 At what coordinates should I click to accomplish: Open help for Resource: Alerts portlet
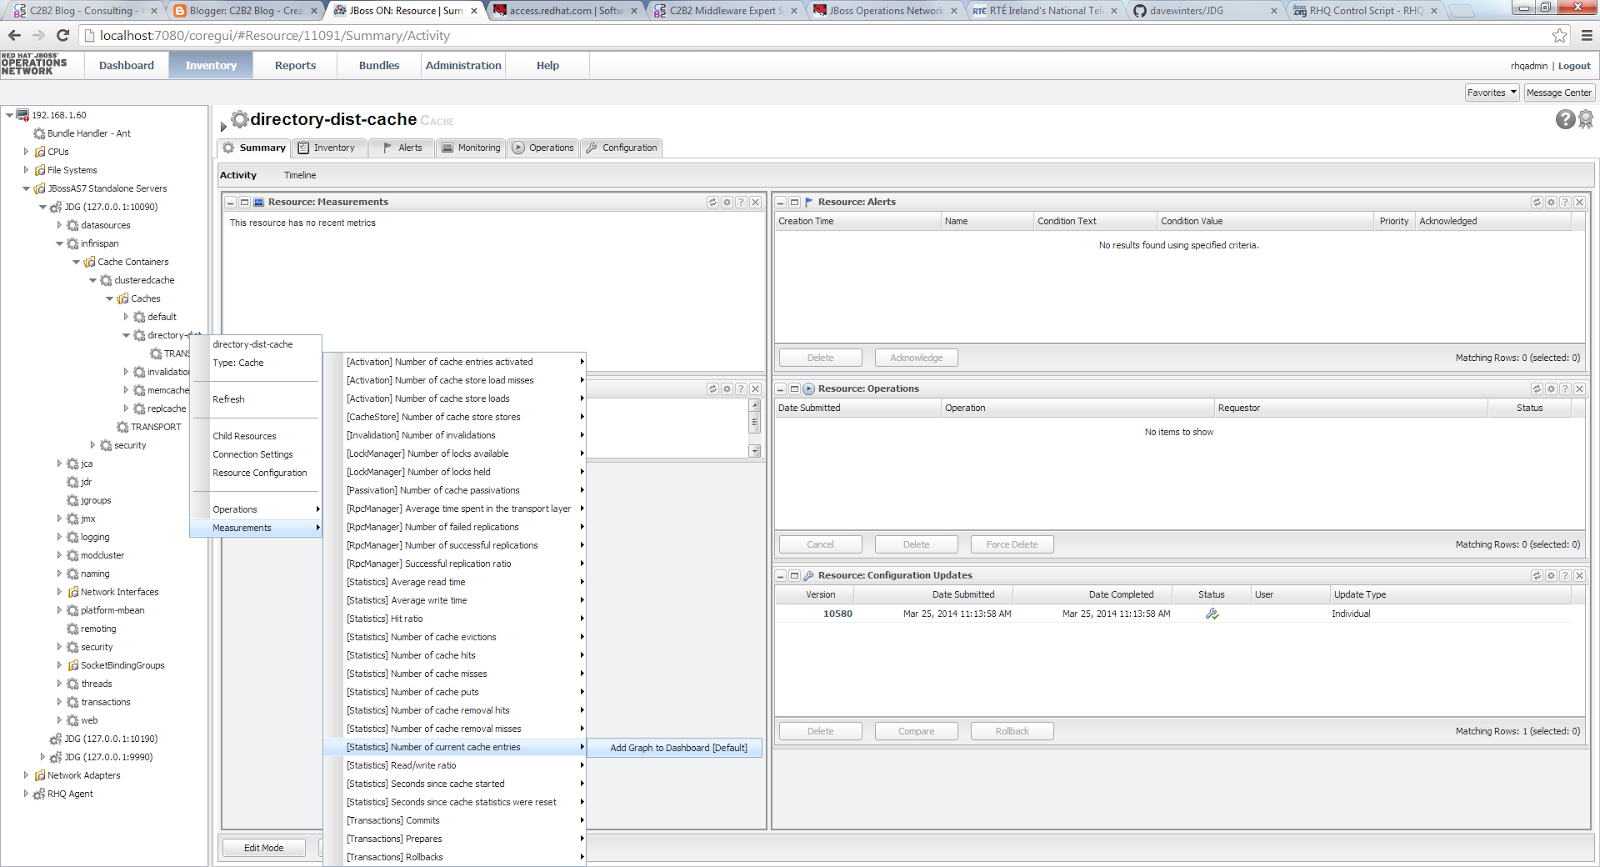click(1565, 202)
